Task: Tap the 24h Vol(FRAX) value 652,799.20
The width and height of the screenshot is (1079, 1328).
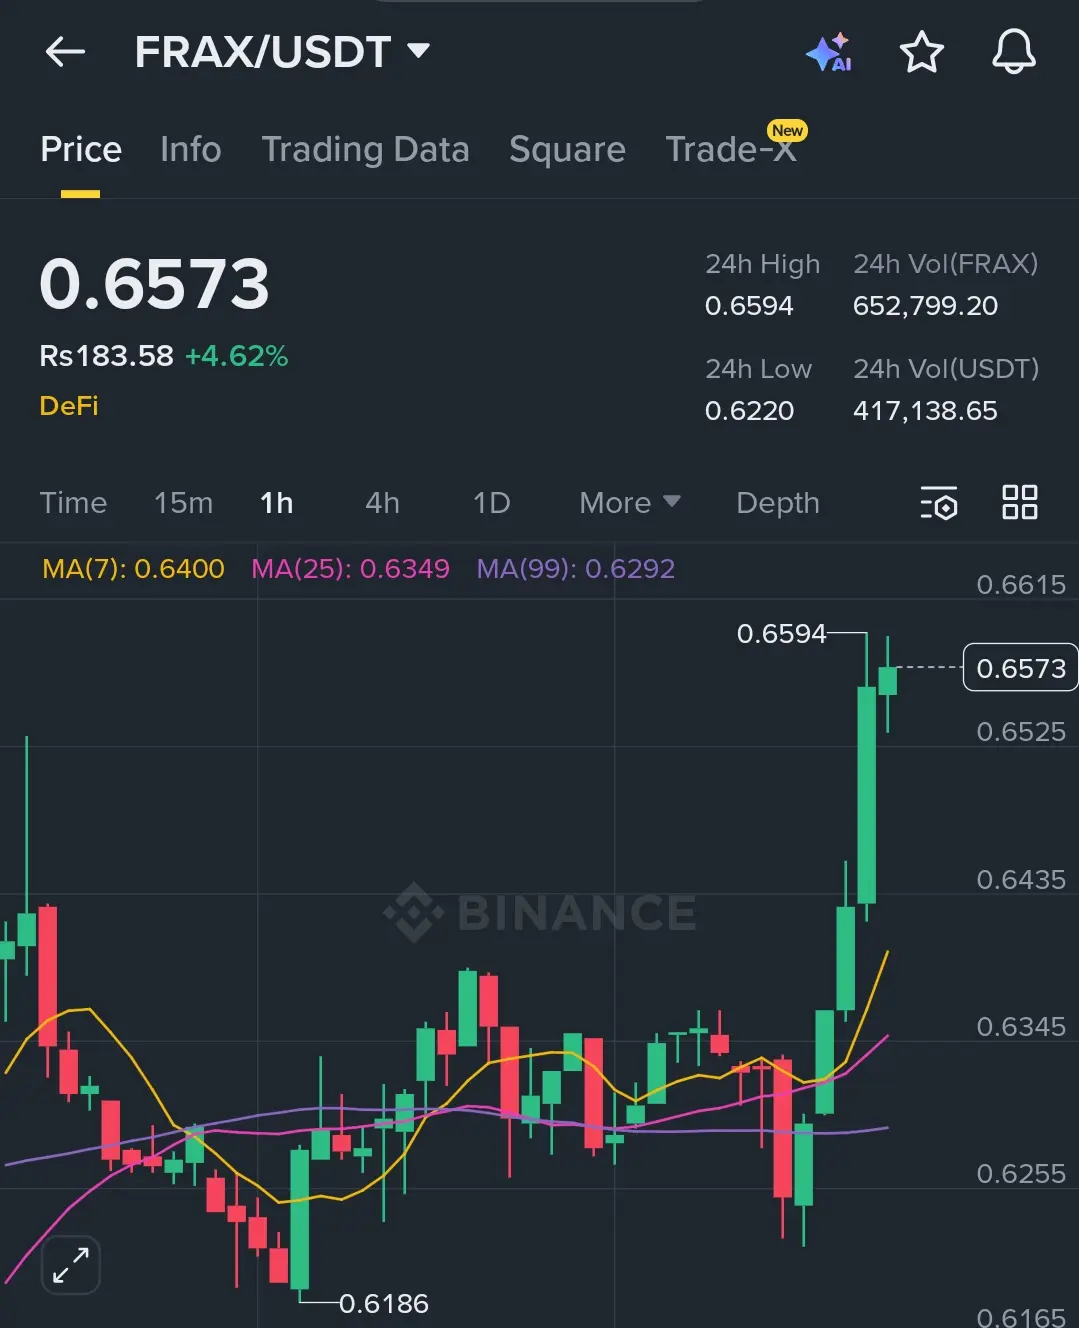Action: pyautogui.click(x=925, y=306)
